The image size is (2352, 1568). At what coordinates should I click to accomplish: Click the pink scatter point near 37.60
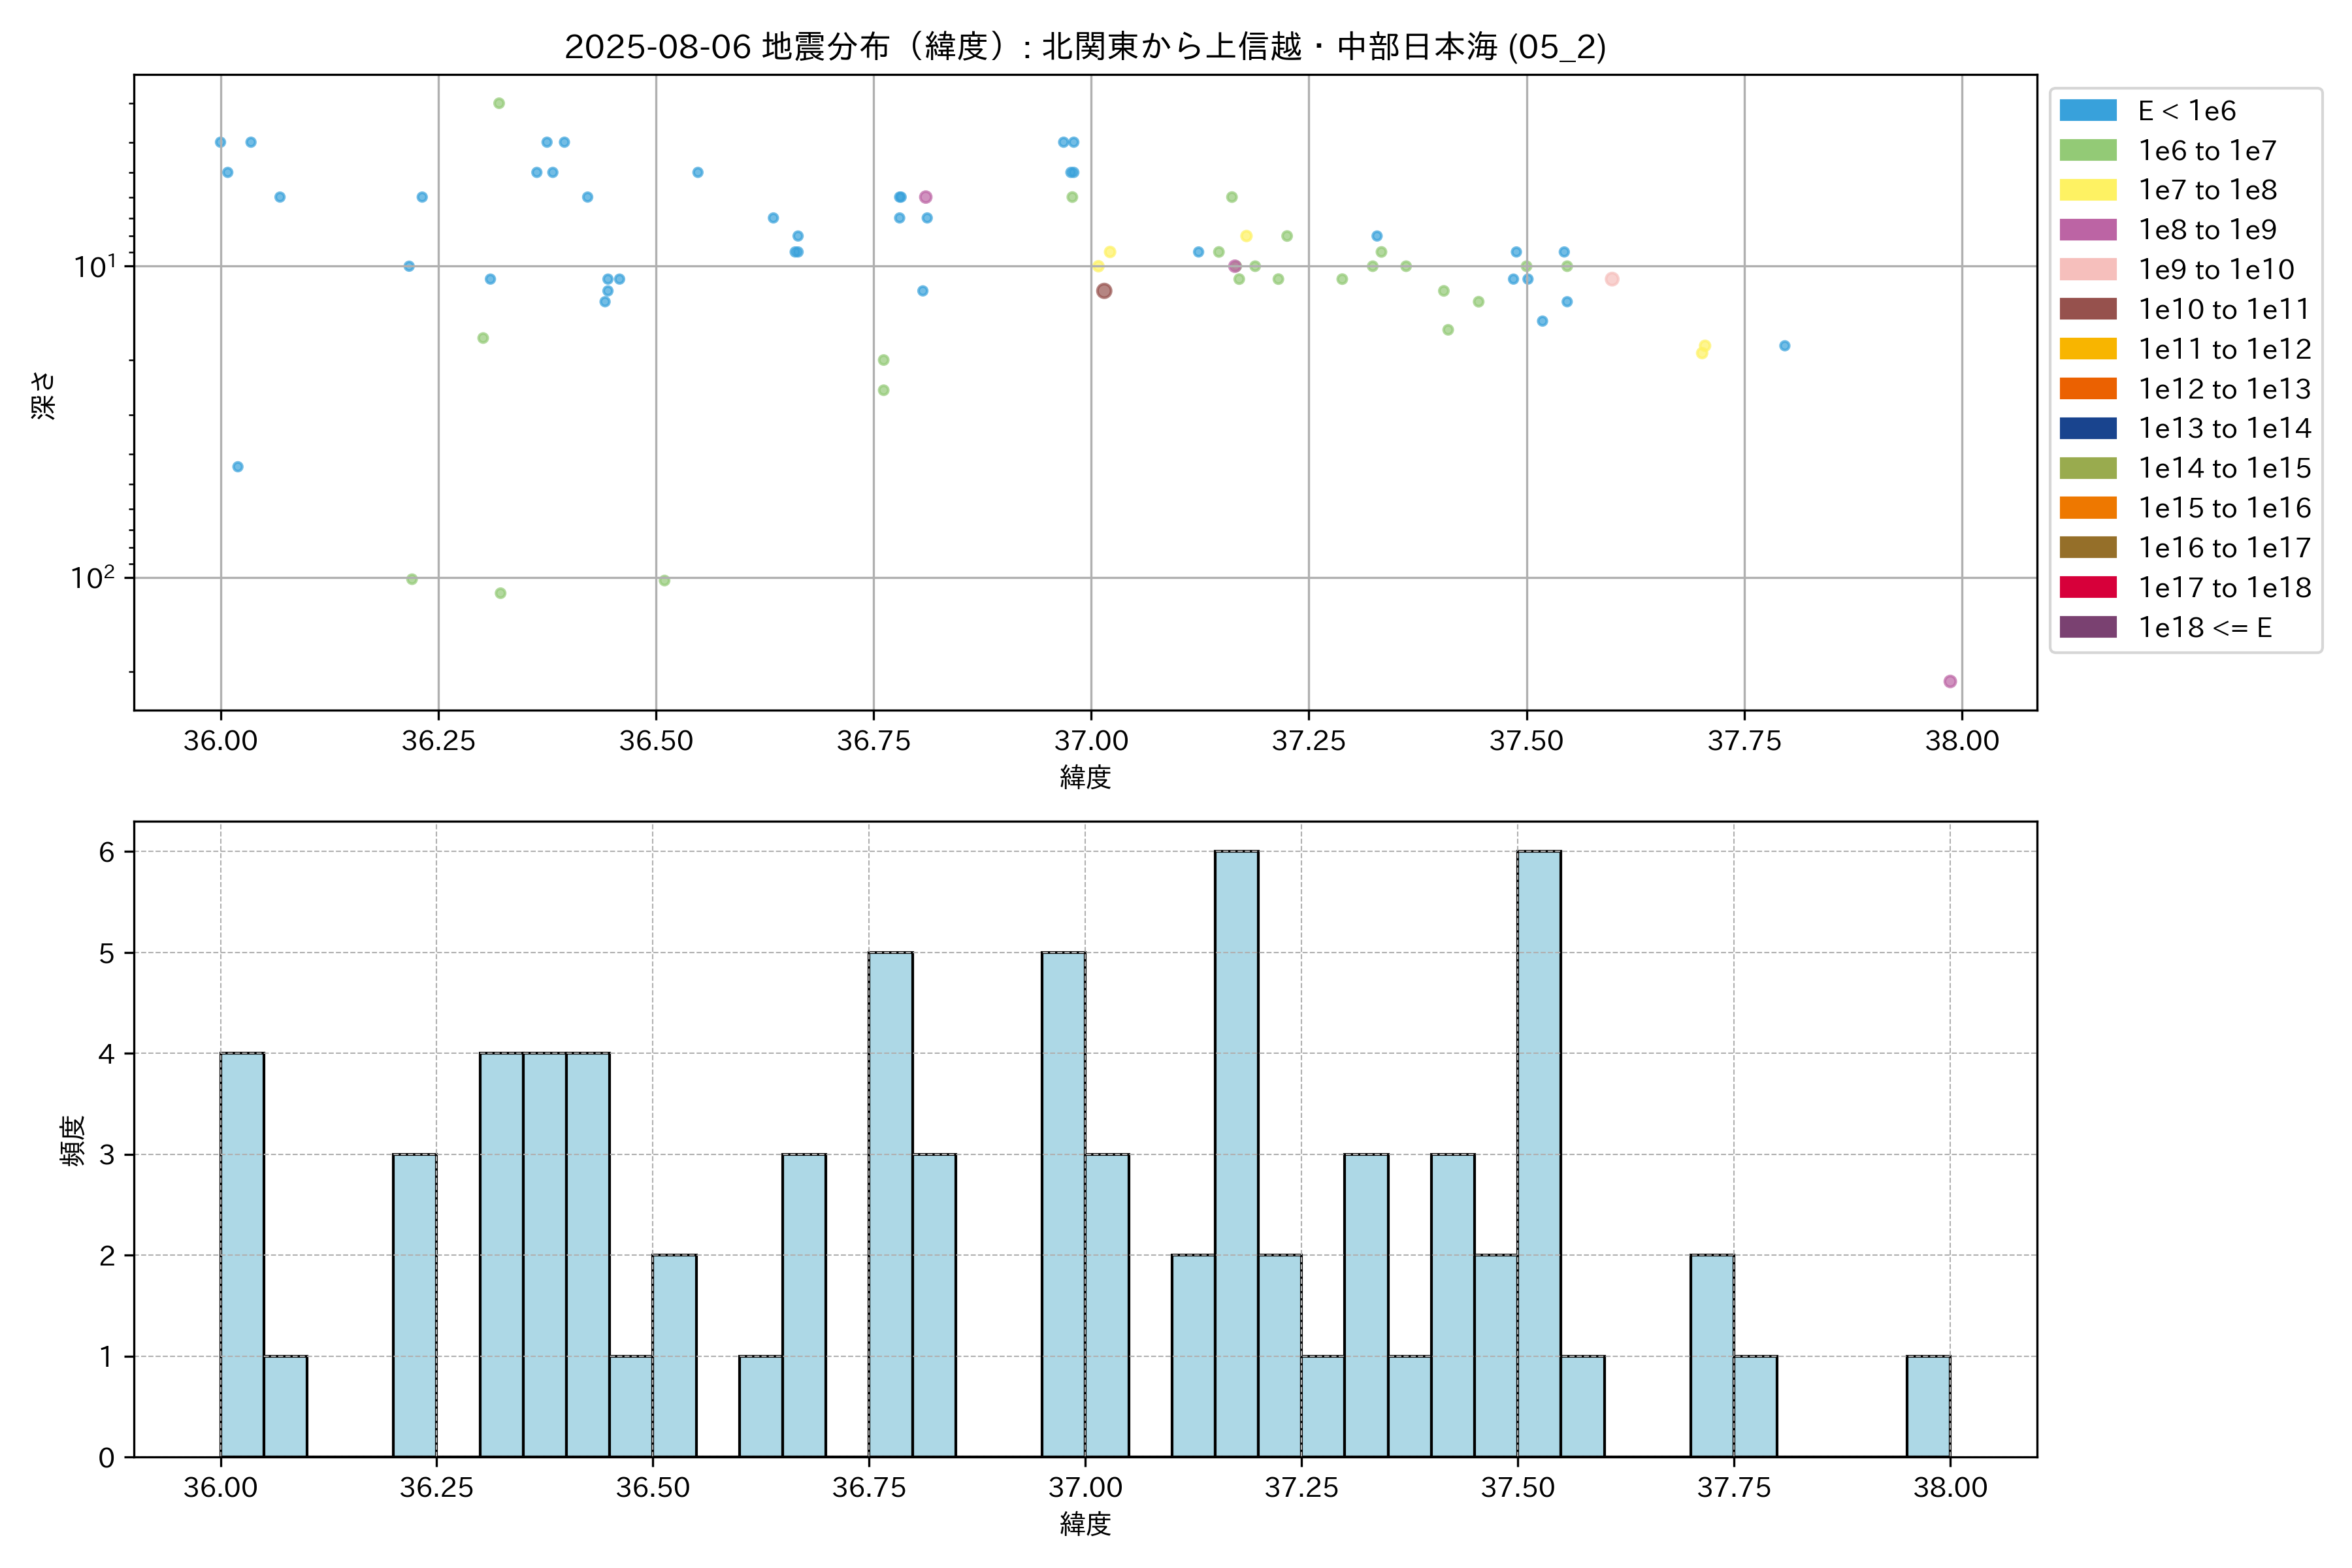pos(1612,279)
